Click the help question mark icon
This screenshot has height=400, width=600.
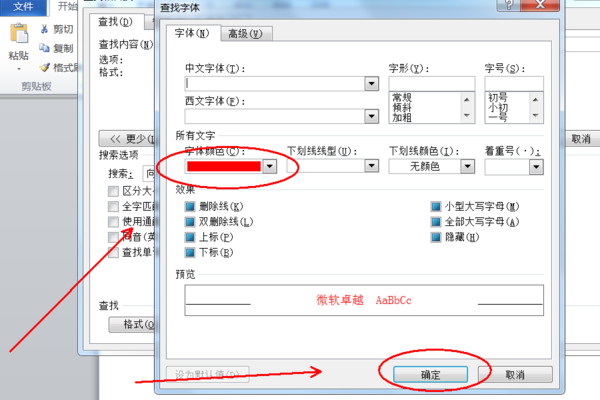509,5
